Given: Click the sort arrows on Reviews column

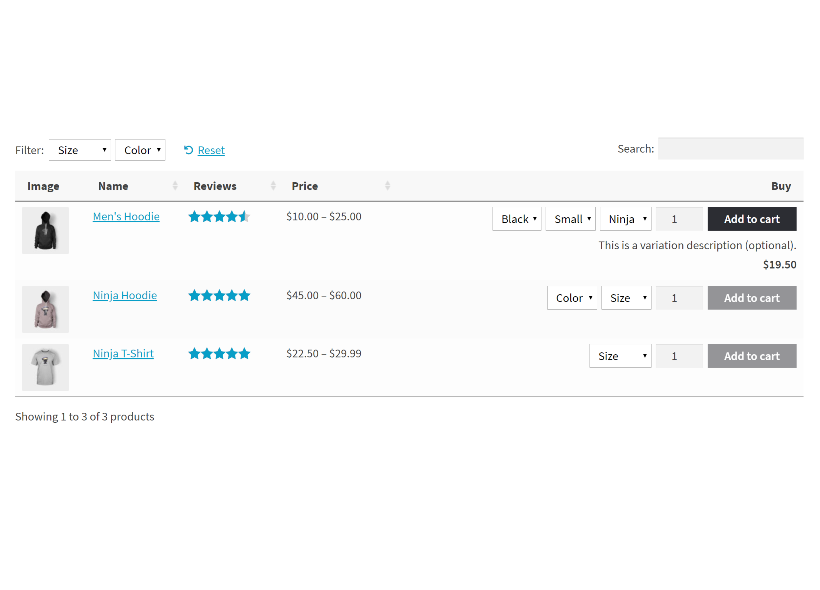Looking at the screenshot, I should click(x=271, y=186).
